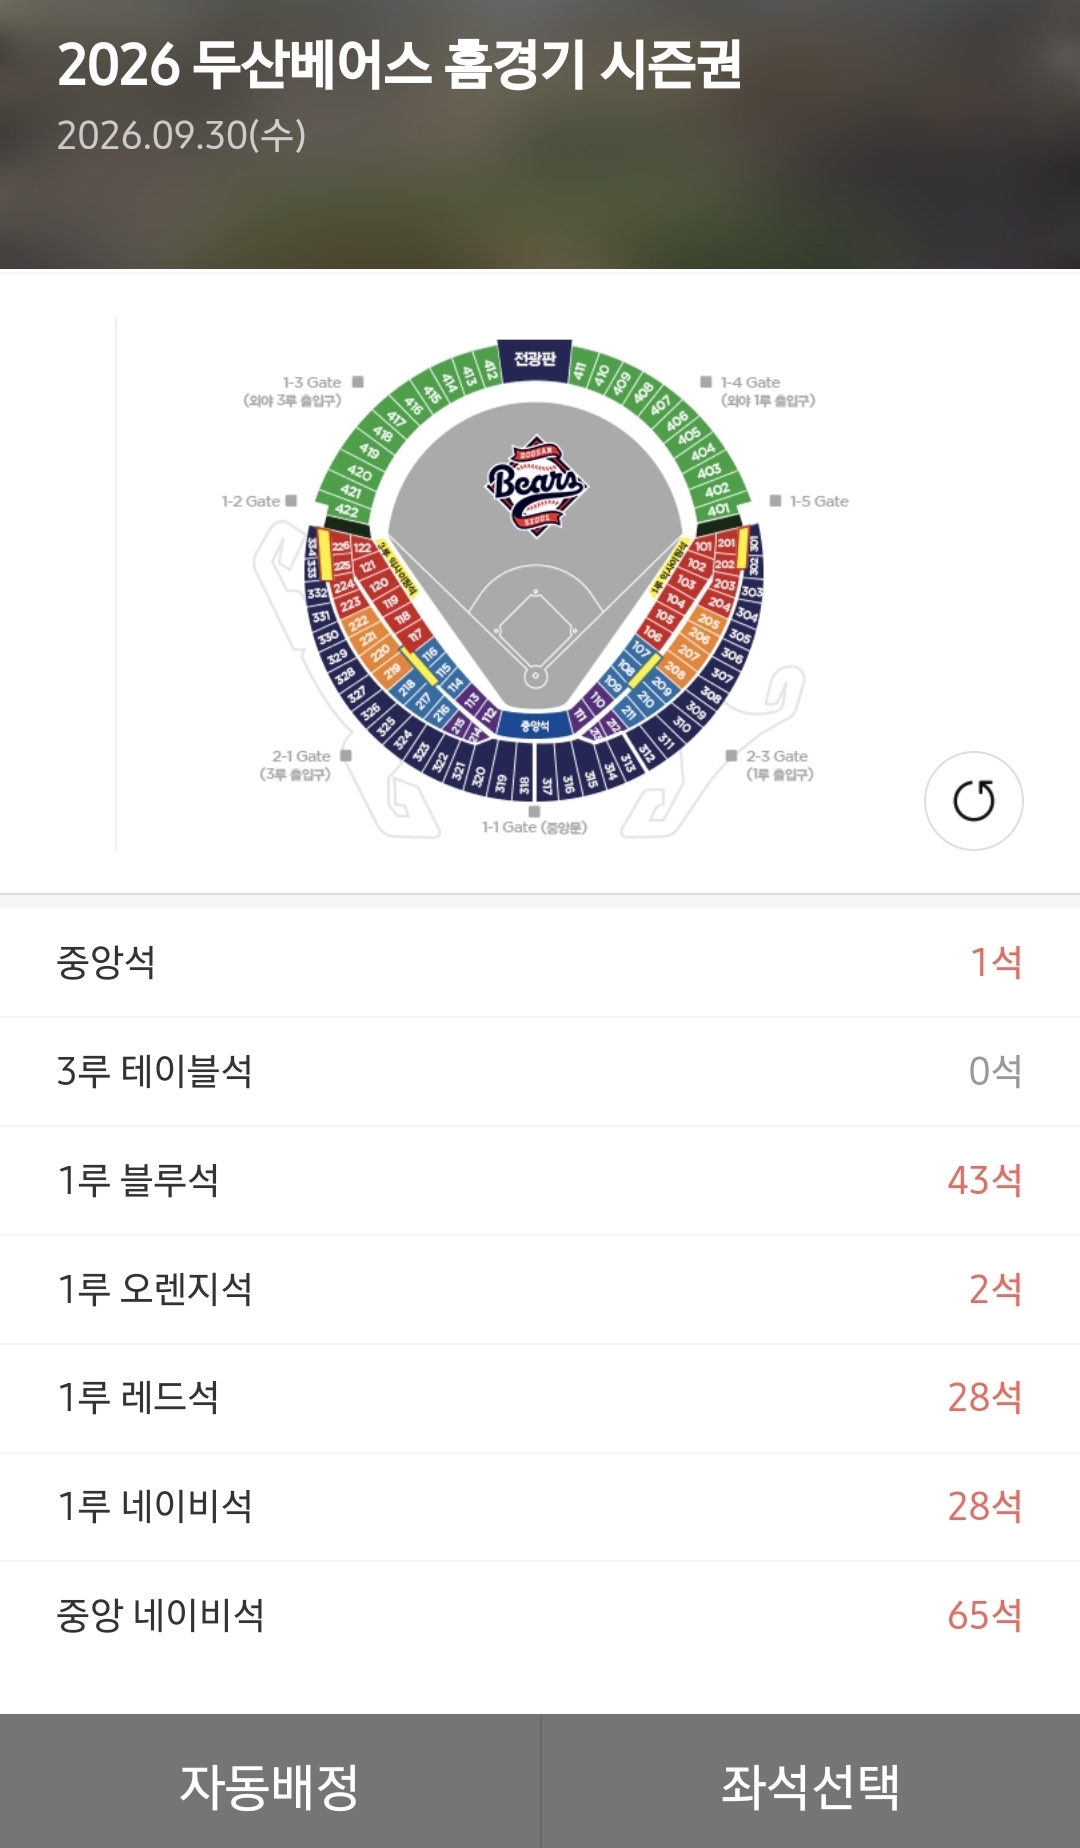Select the 1루 오렌지석 row
Viewport: 1080px width, 1848px height.
[540, 1290]
